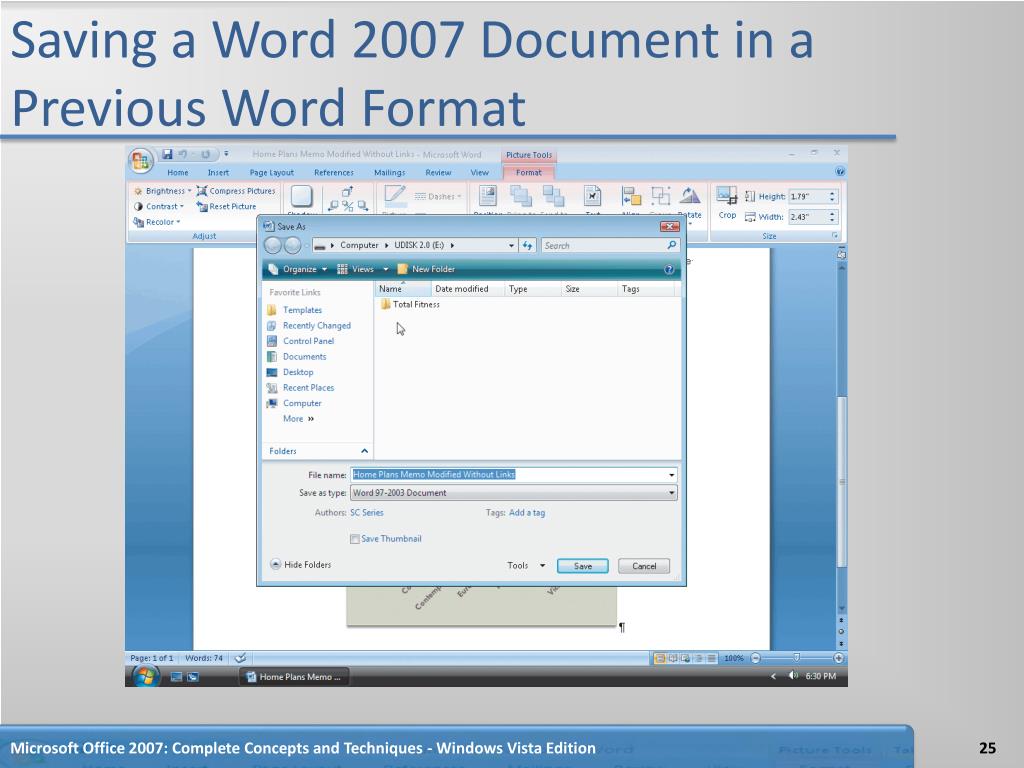Image resolution: width=1024 pixels, height=768 pixels.
Task: Open Computer favorite link
Action: (302, 404)
